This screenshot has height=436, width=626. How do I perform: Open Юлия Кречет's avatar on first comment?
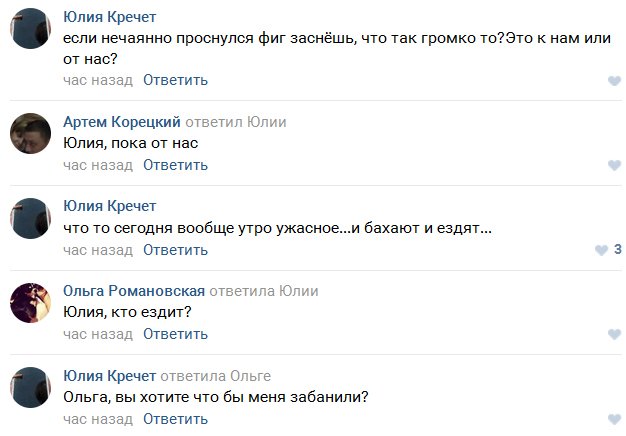point(30,29)
